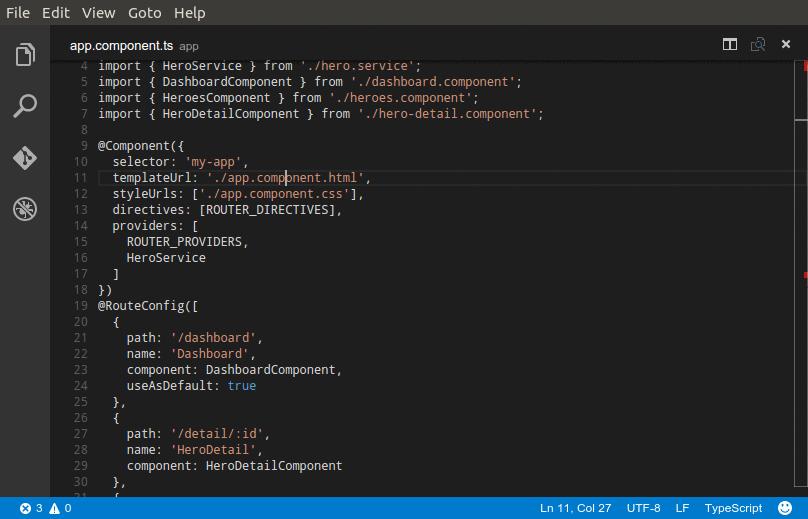Click the 'true' value of useAsDefault

[242, 386]
